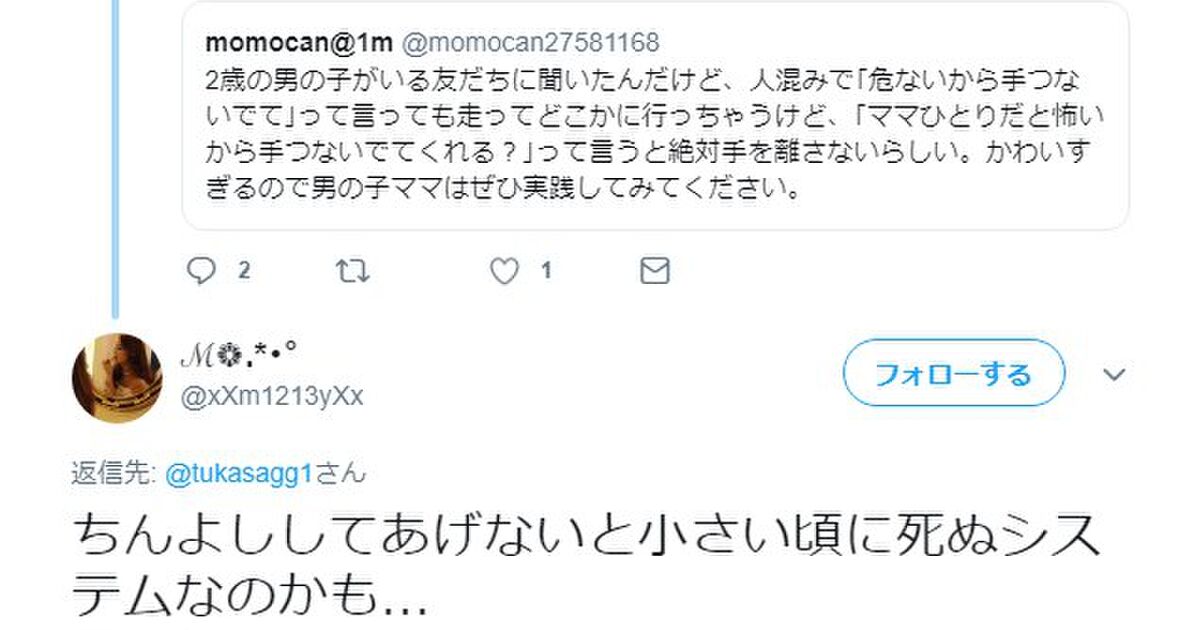
Task: Open the tweet options chevron menu
Action: point(1114,375)
